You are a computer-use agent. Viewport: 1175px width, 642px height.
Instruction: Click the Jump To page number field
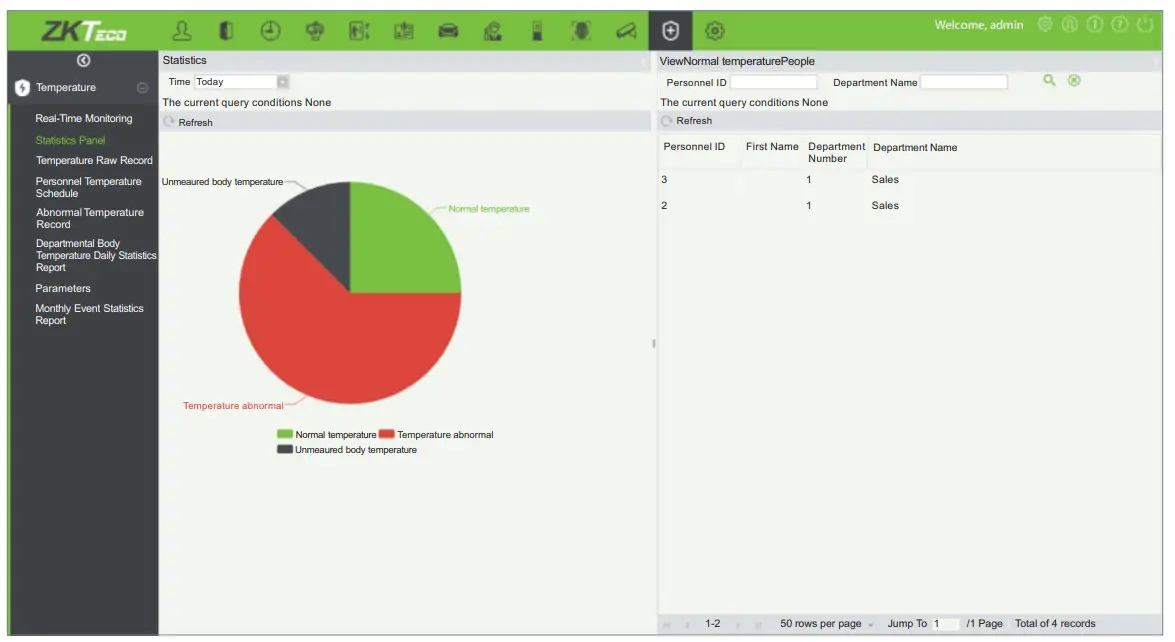(x=945, y=623)
